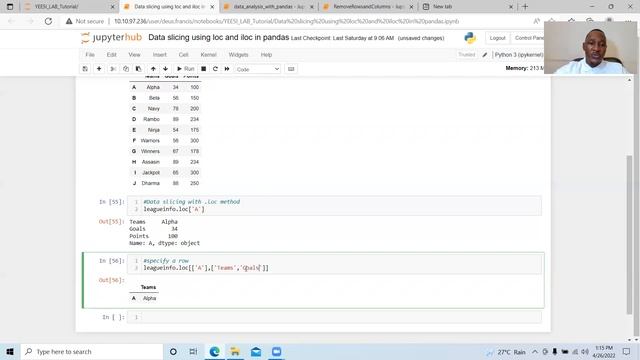Viewport: 640px width, 360px height.
Task: Move the selected cell up arrow
Action: 153,69
